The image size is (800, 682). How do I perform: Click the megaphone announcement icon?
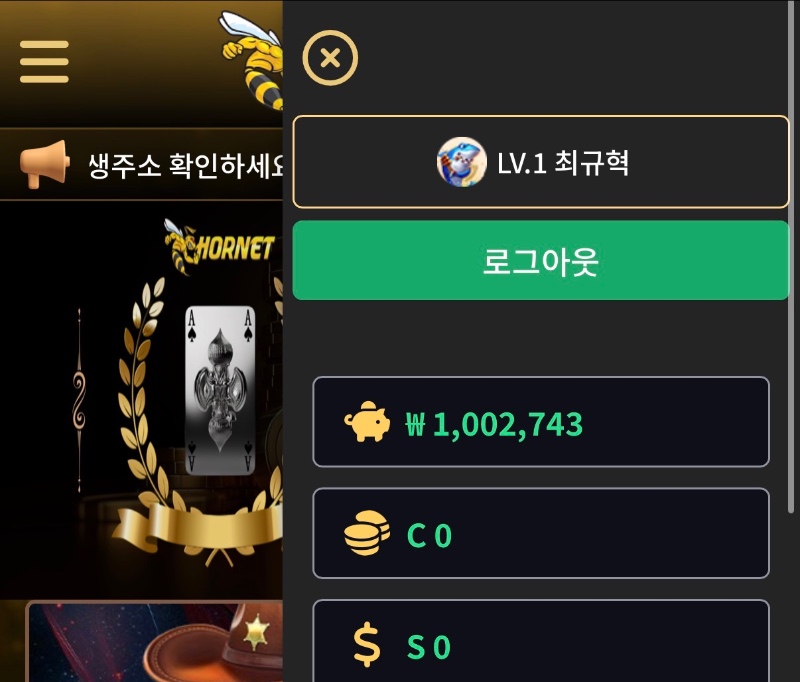click(x=44, y=164)
